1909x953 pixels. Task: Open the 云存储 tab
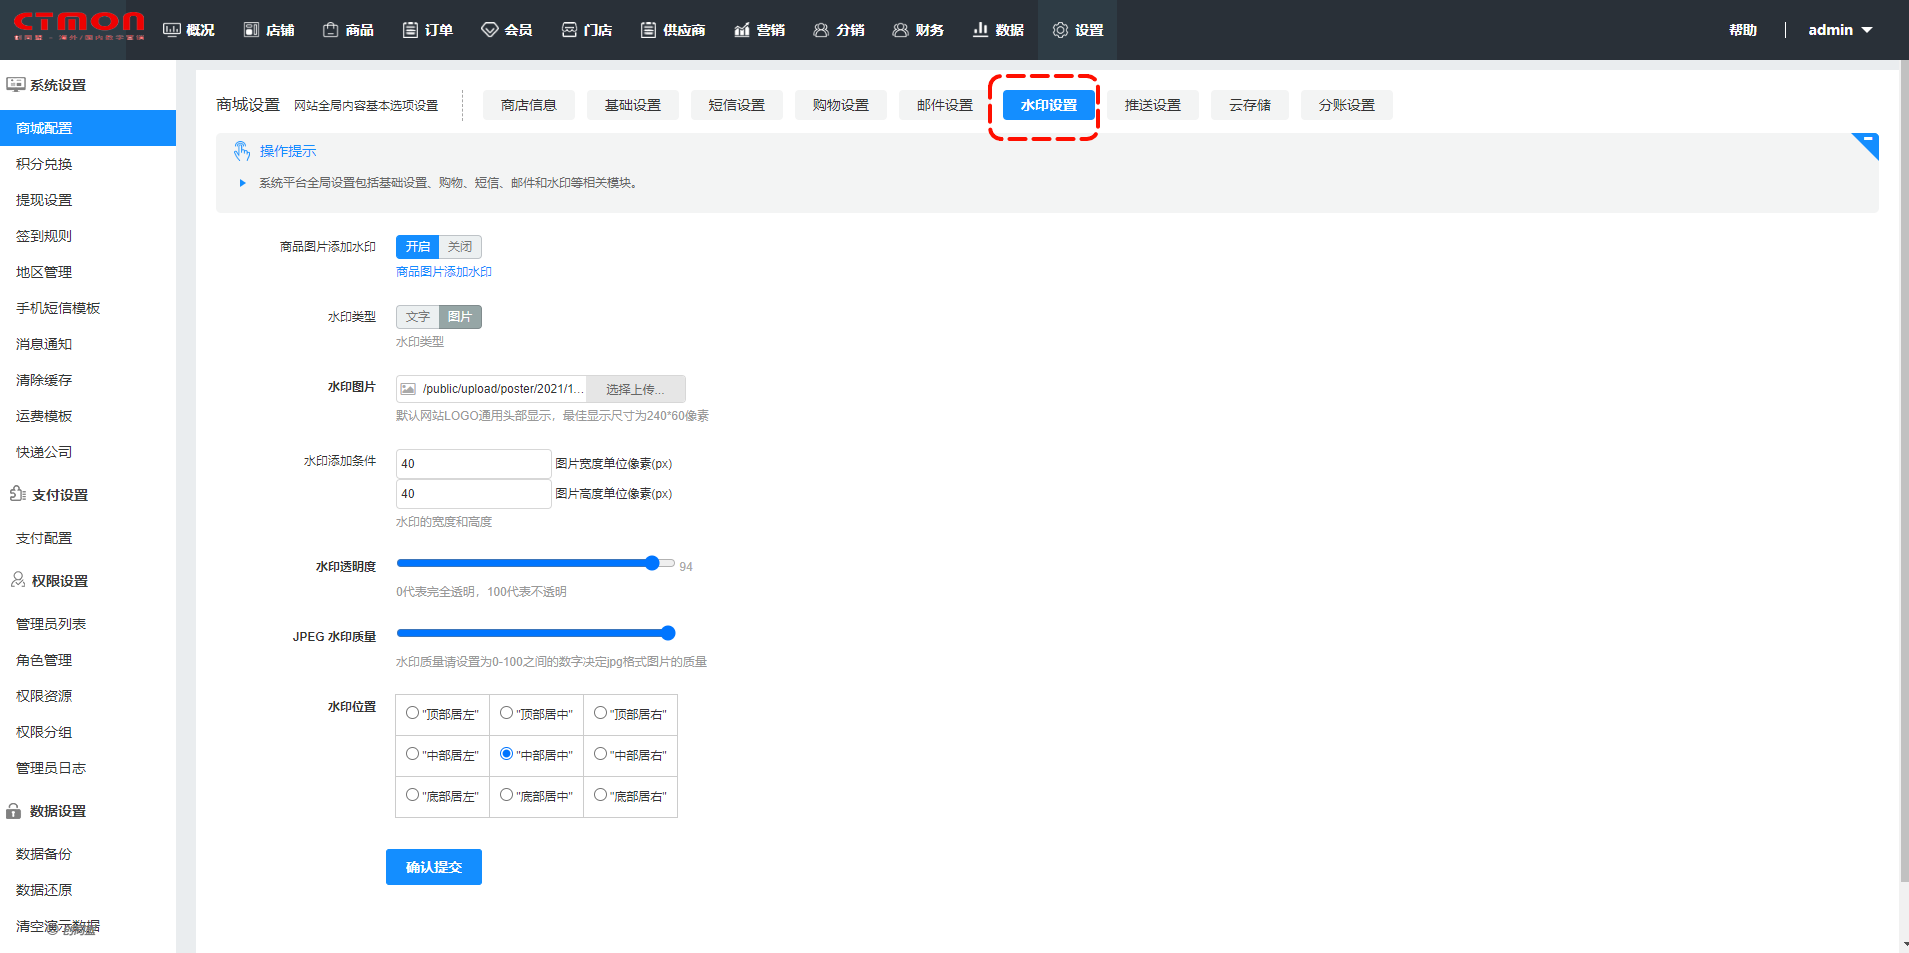pyautogui.click(x=1249, y=105)
